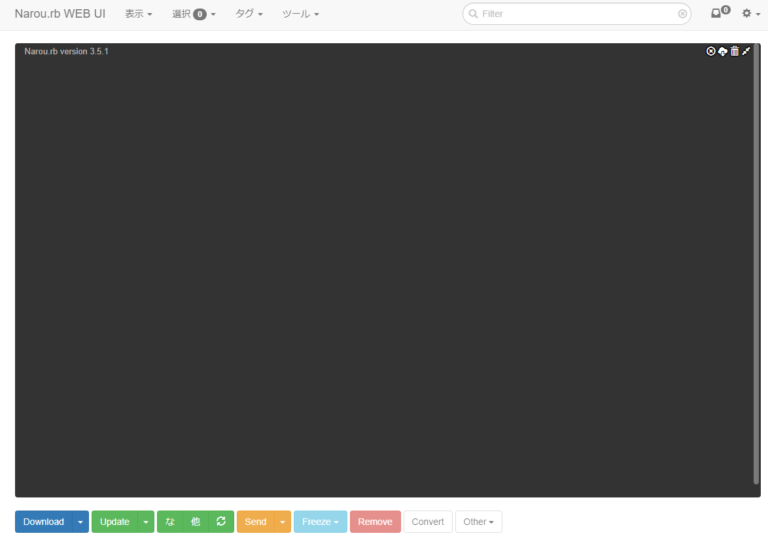Click the green 他 update button
This screenshot has height=540, width=768.
pos(195,522)
